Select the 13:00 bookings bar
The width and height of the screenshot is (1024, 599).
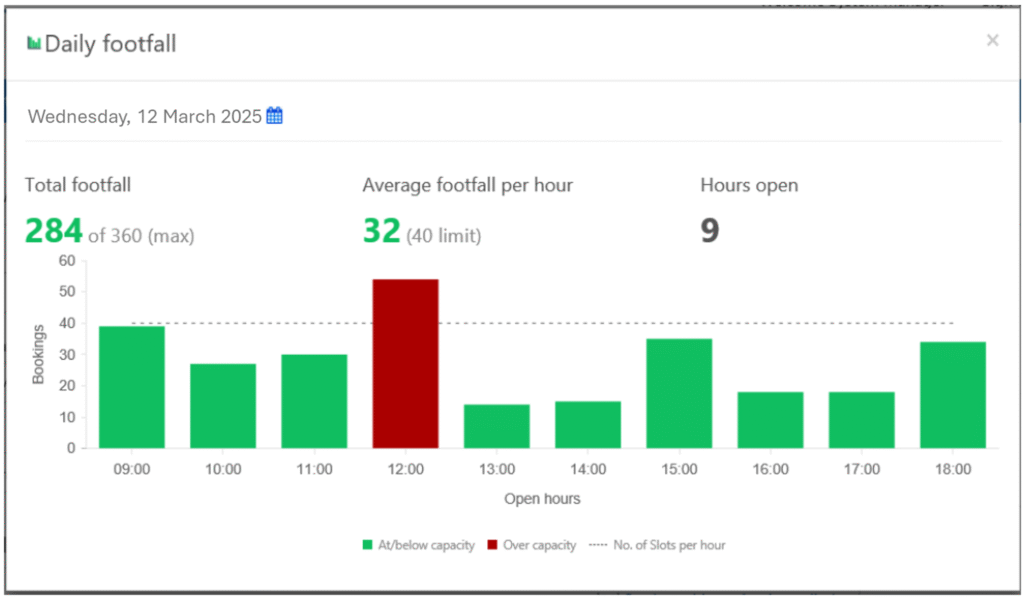click(x=497, y=427)
